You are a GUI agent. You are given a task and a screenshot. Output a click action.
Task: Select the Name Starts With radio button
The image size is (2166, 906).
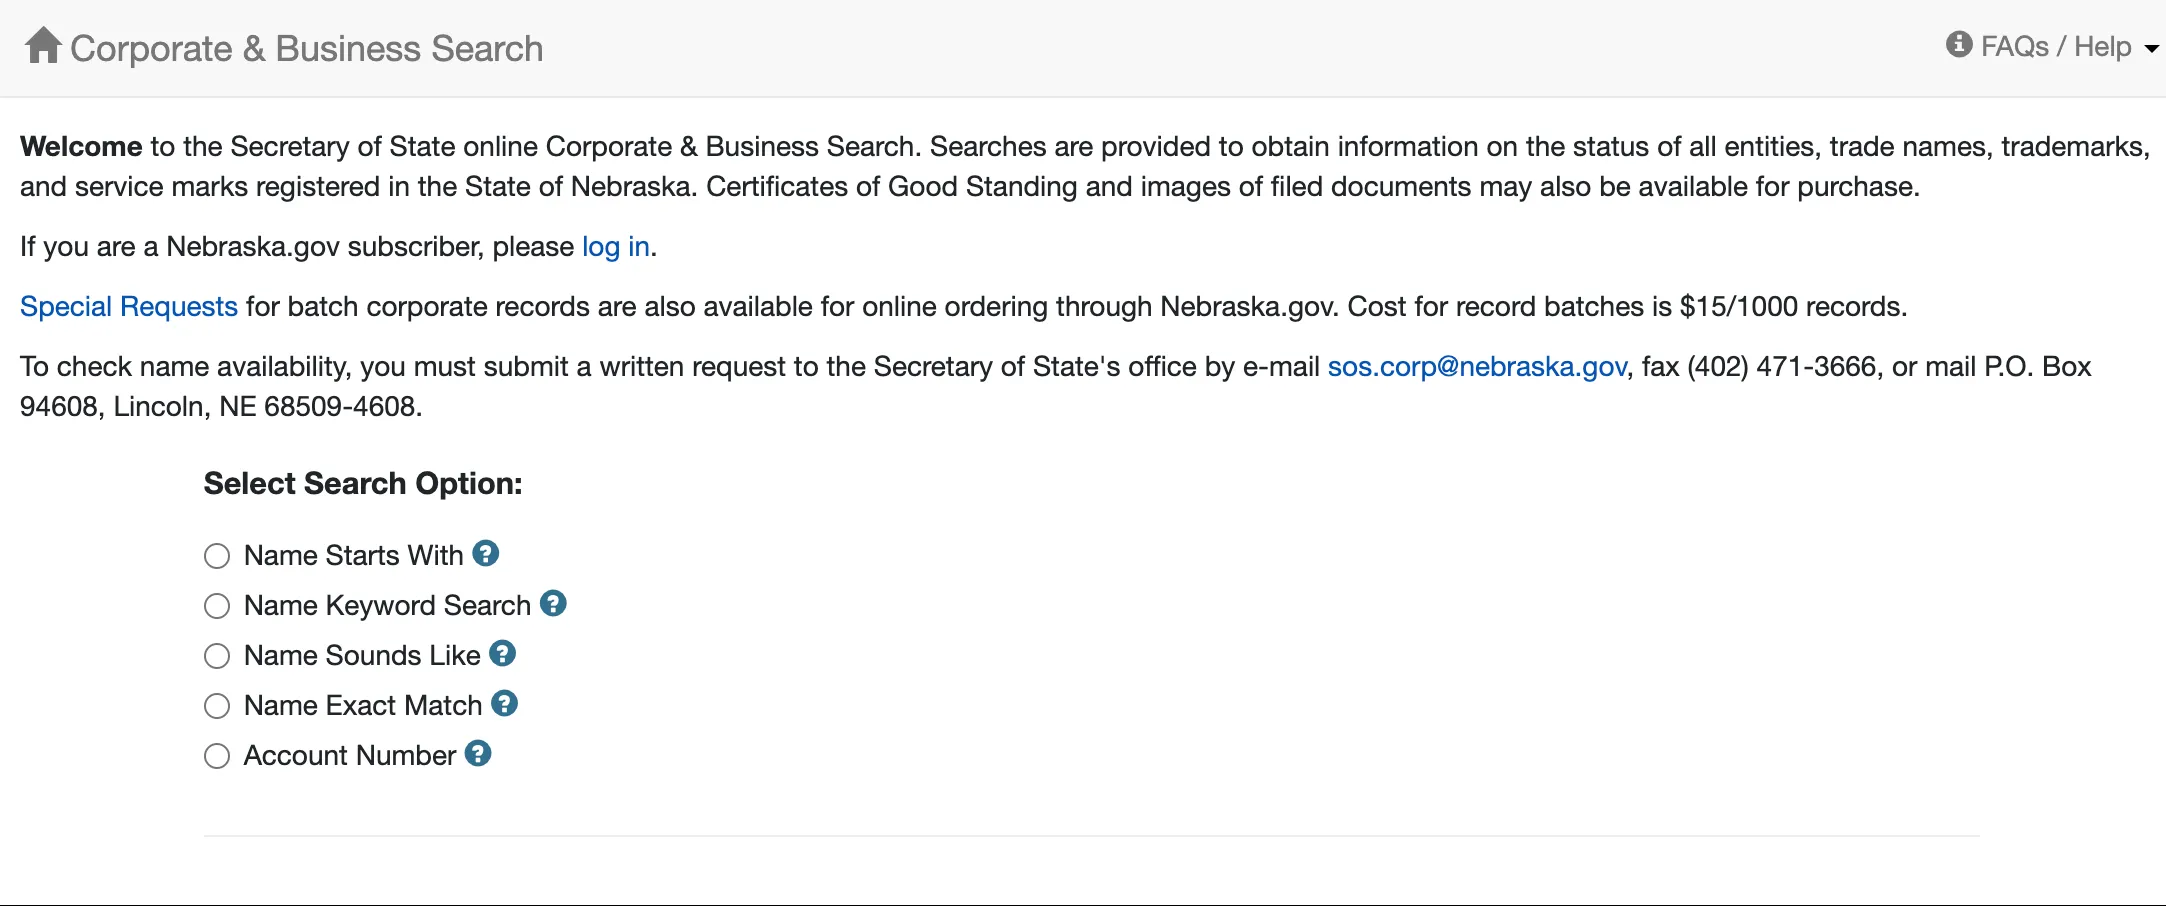(217, 556)
